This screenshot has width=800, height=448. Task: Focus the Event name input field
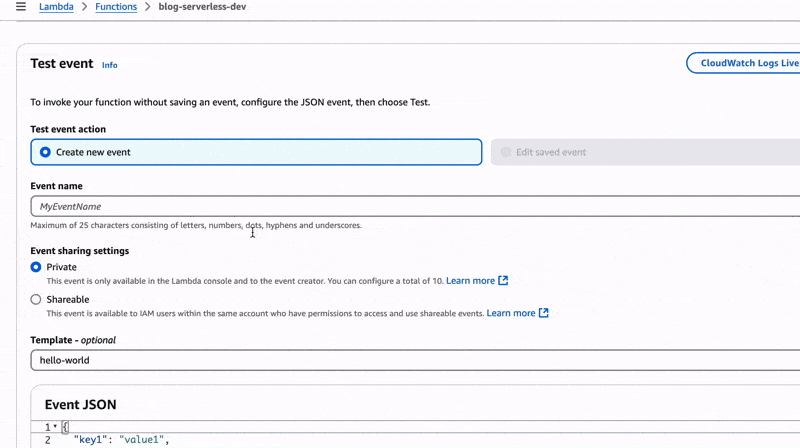(x=415, y=206)
